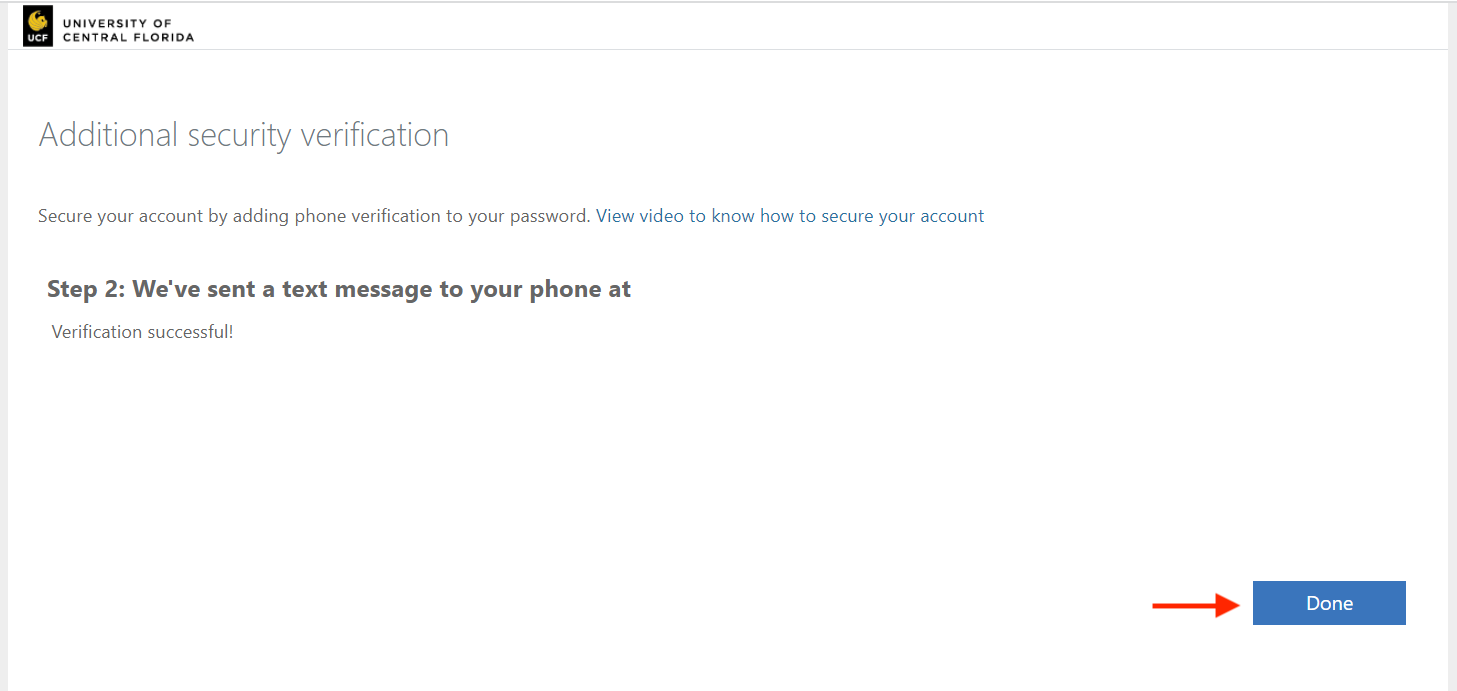The height and width of the screenshot is (691, 1457).
Task: Click the UCF Pegasus logo
Action: tap(38, 20)
